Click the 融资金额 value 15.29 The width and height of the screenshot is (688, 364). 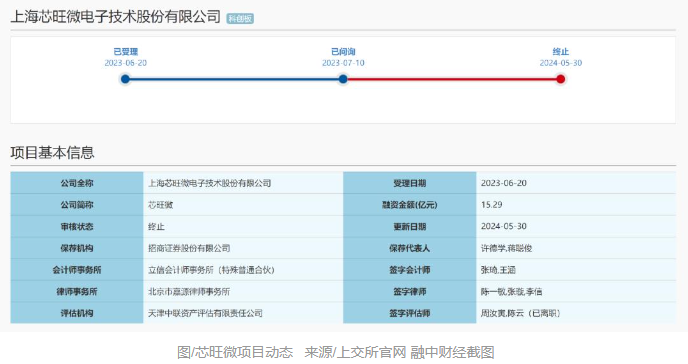[x=491, y=205]
